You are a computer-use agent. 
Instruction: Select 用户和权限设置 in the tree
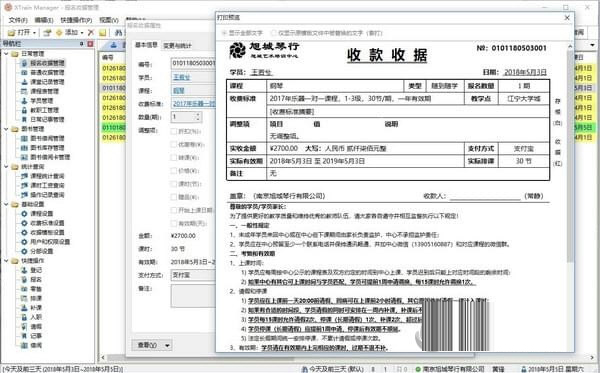pos(50,242)
